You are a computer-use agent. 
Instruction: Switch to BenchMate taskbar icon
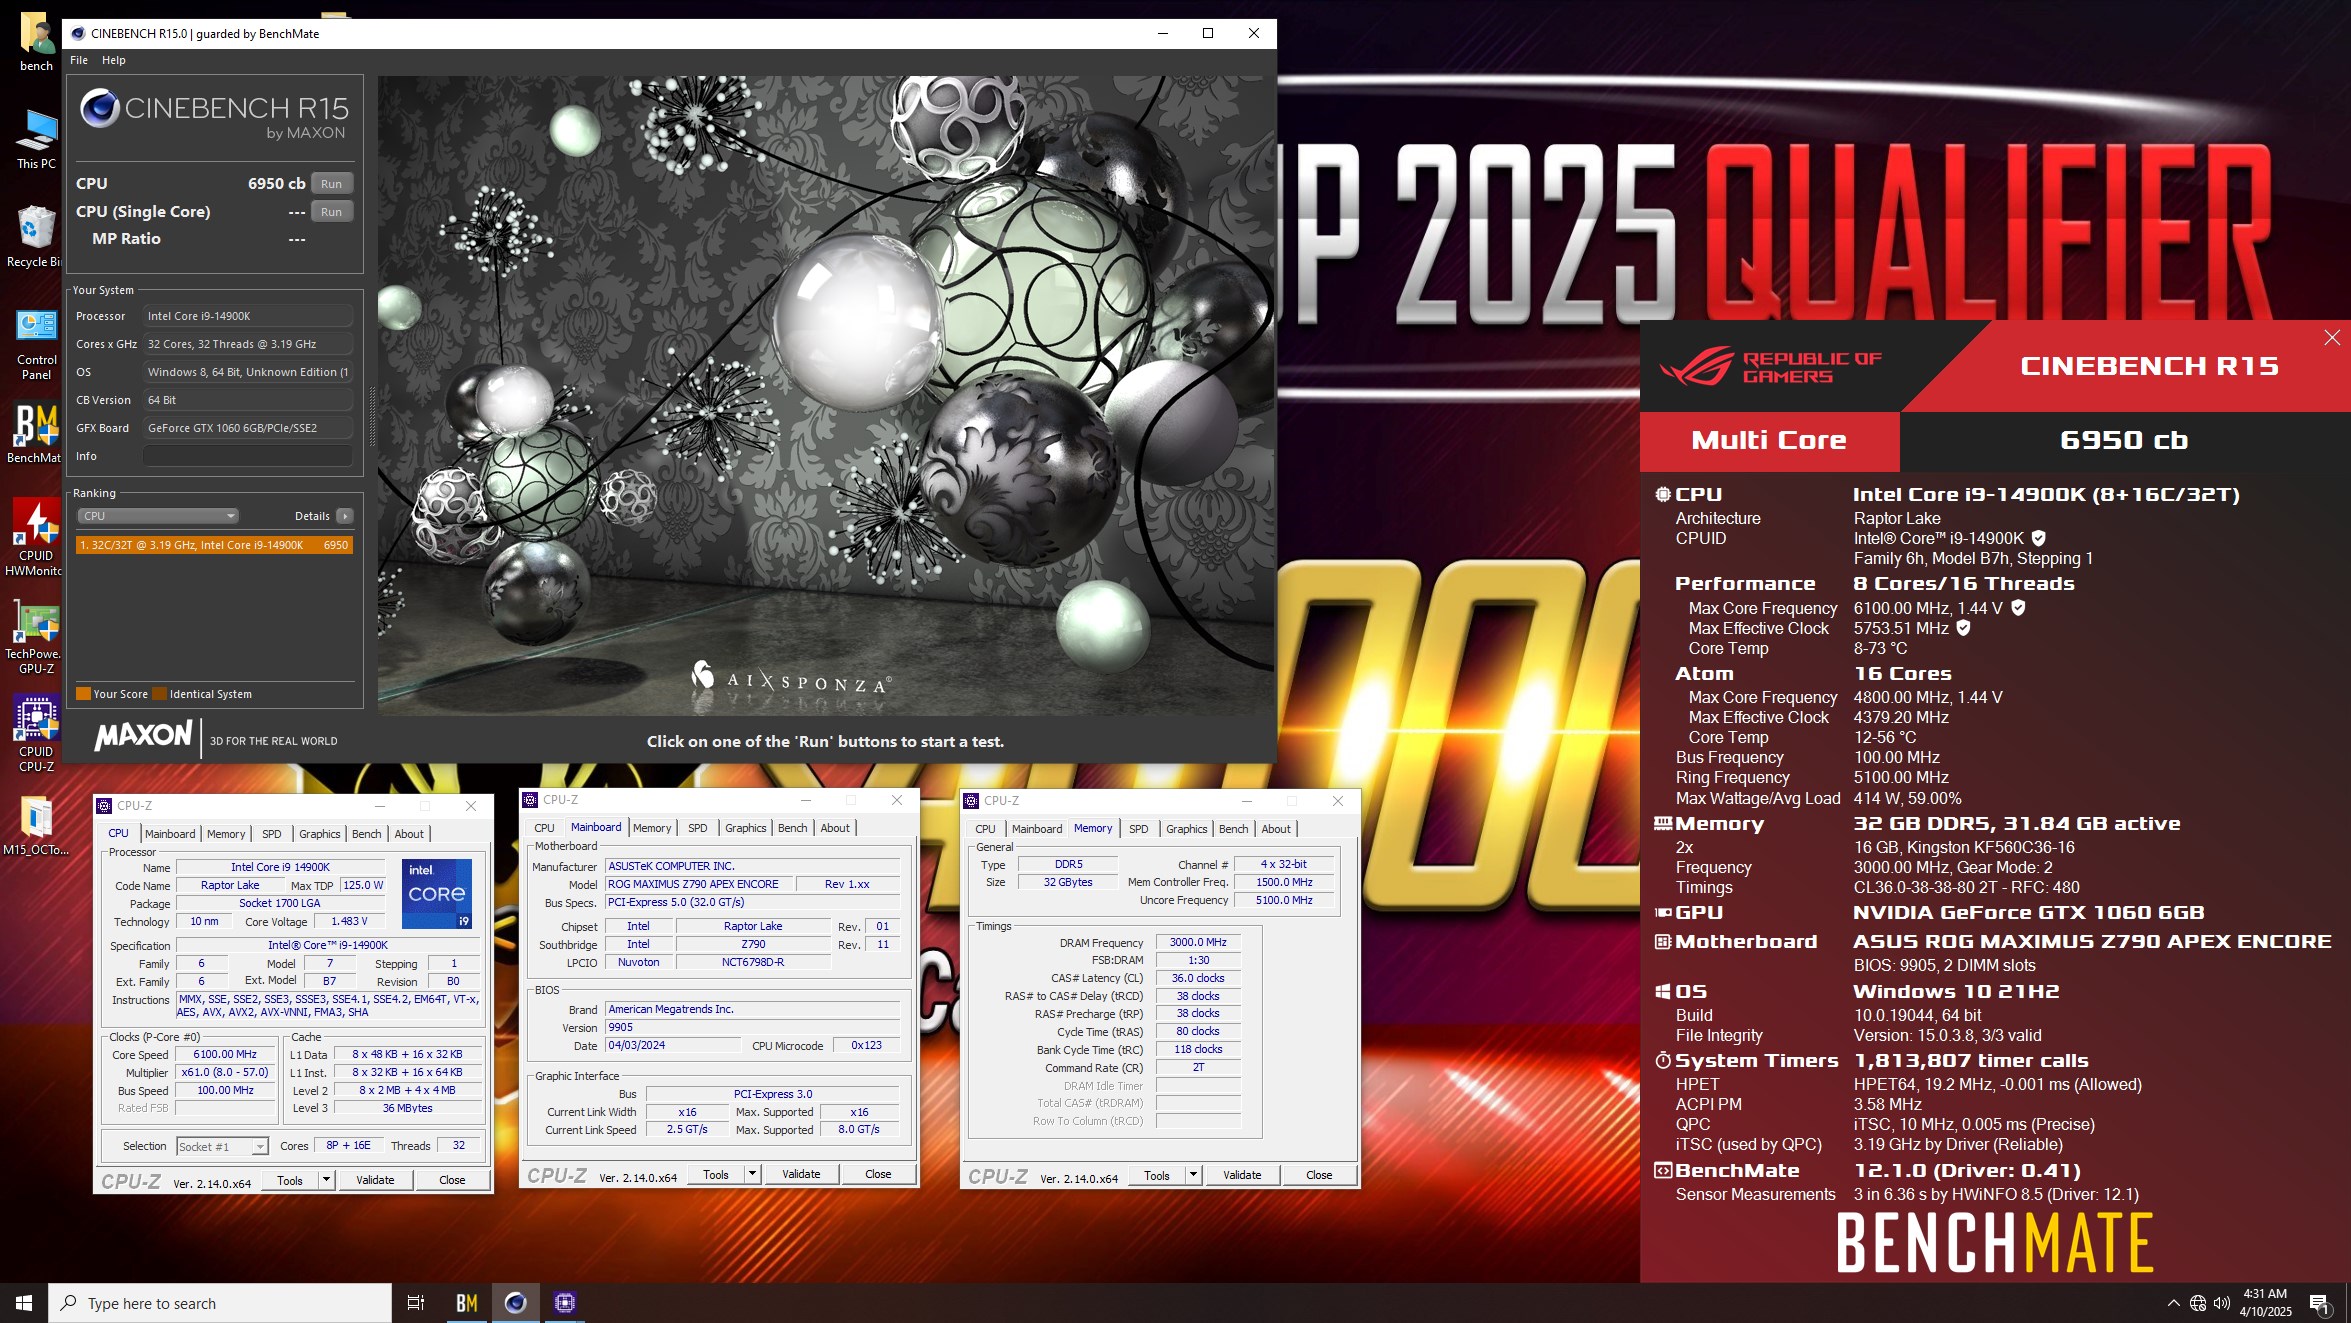tap(466, 1303)
